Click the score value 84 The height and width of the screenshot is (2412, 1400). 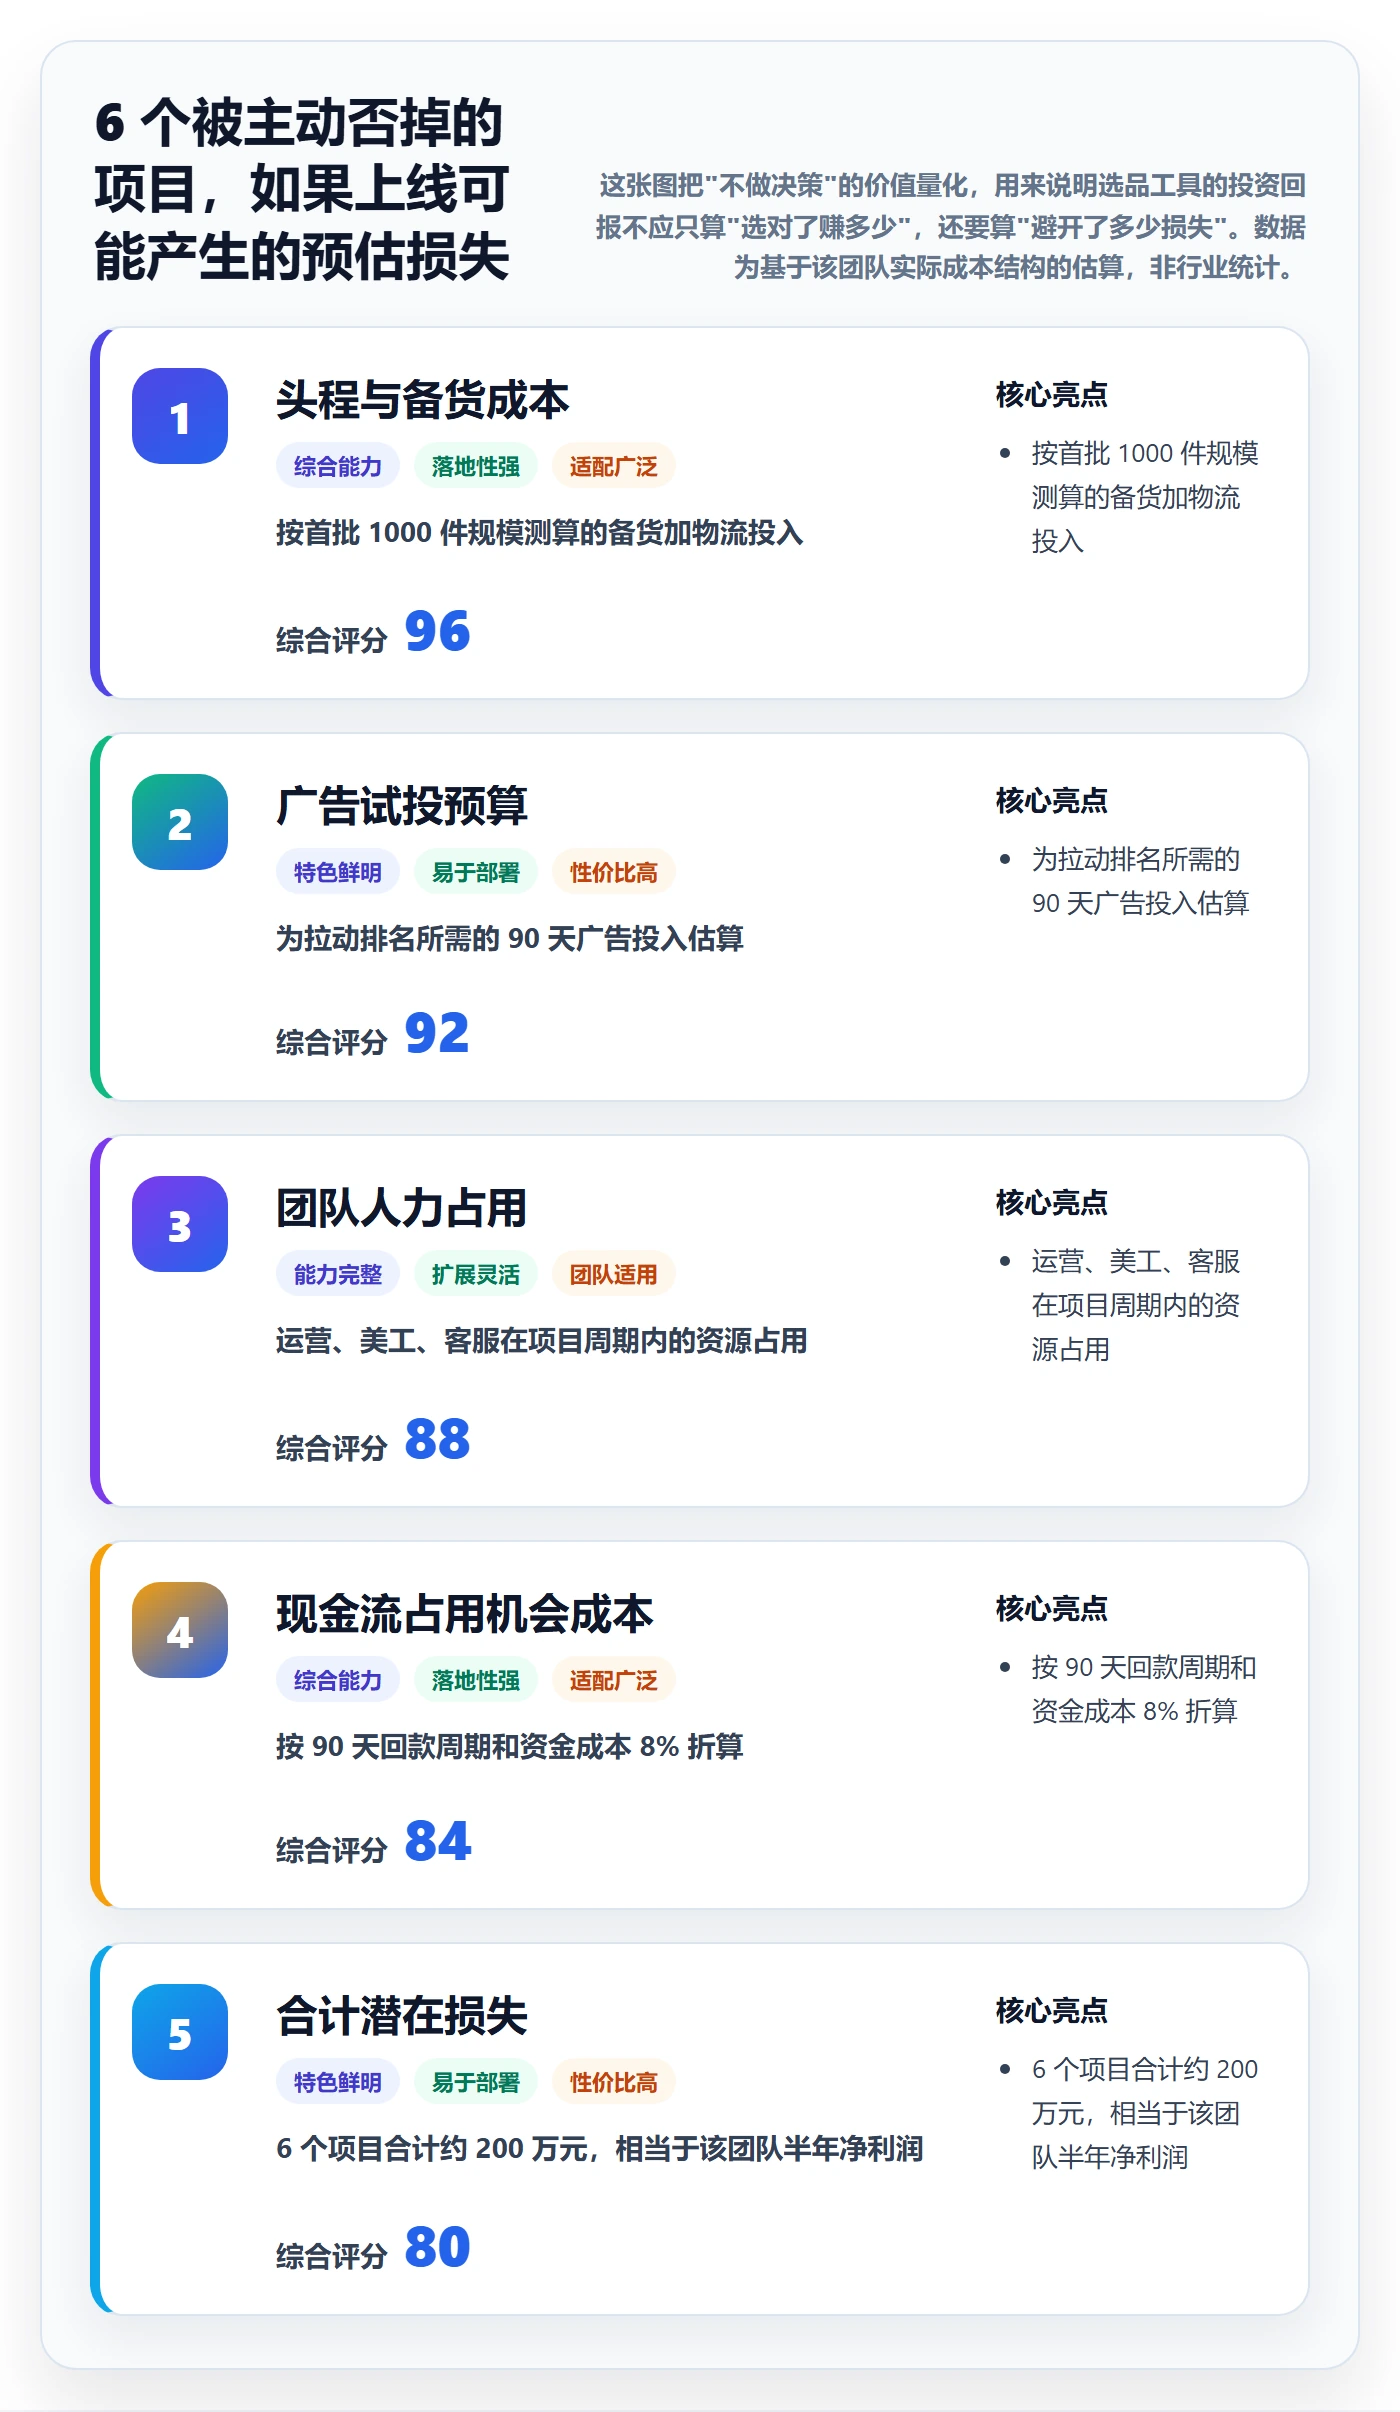pyautogui.click(x=437, y=1841)
